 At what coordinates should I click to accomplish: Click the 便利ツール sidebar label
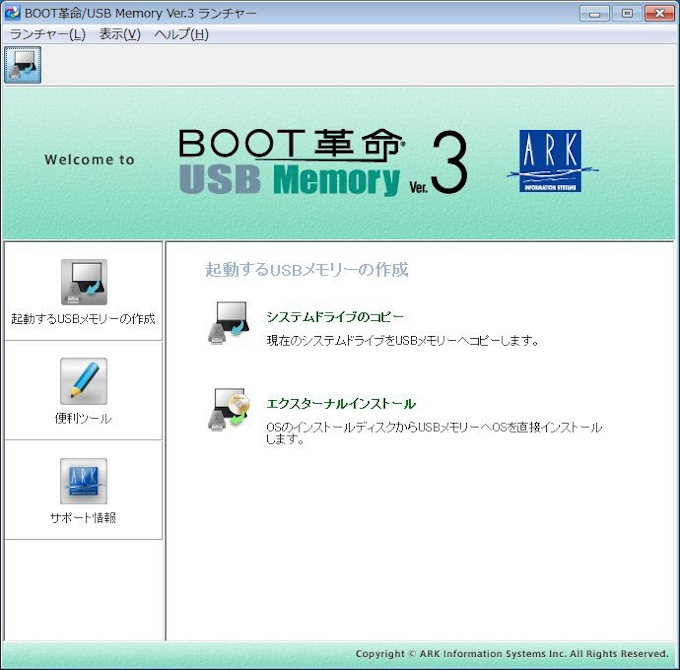[x=83, y=418]
